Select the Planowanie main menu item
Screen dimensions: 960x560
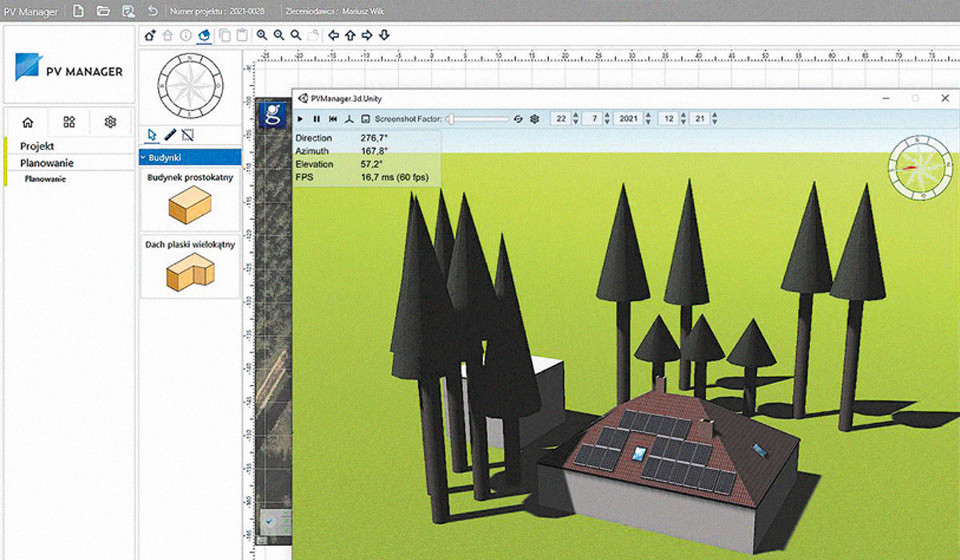pyautogui.click(x=47, y=163)
